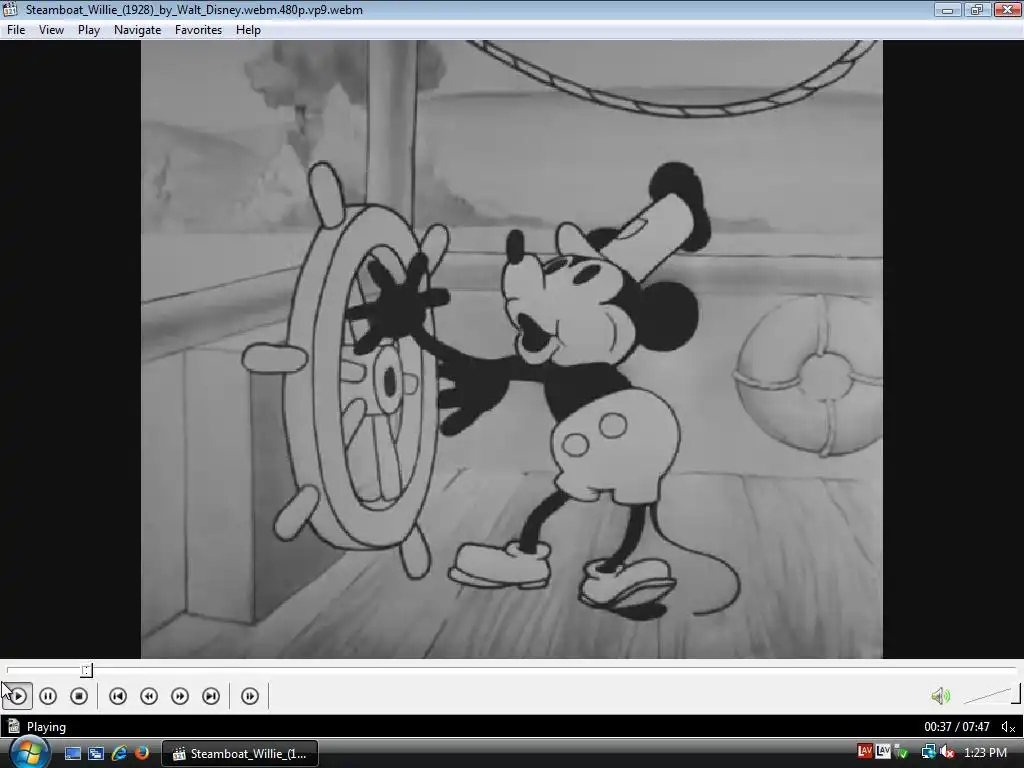The height and width of the screenshot is (768, 1024).
Task: Launch Firefox from quick launch
Action: coord(141,754)
